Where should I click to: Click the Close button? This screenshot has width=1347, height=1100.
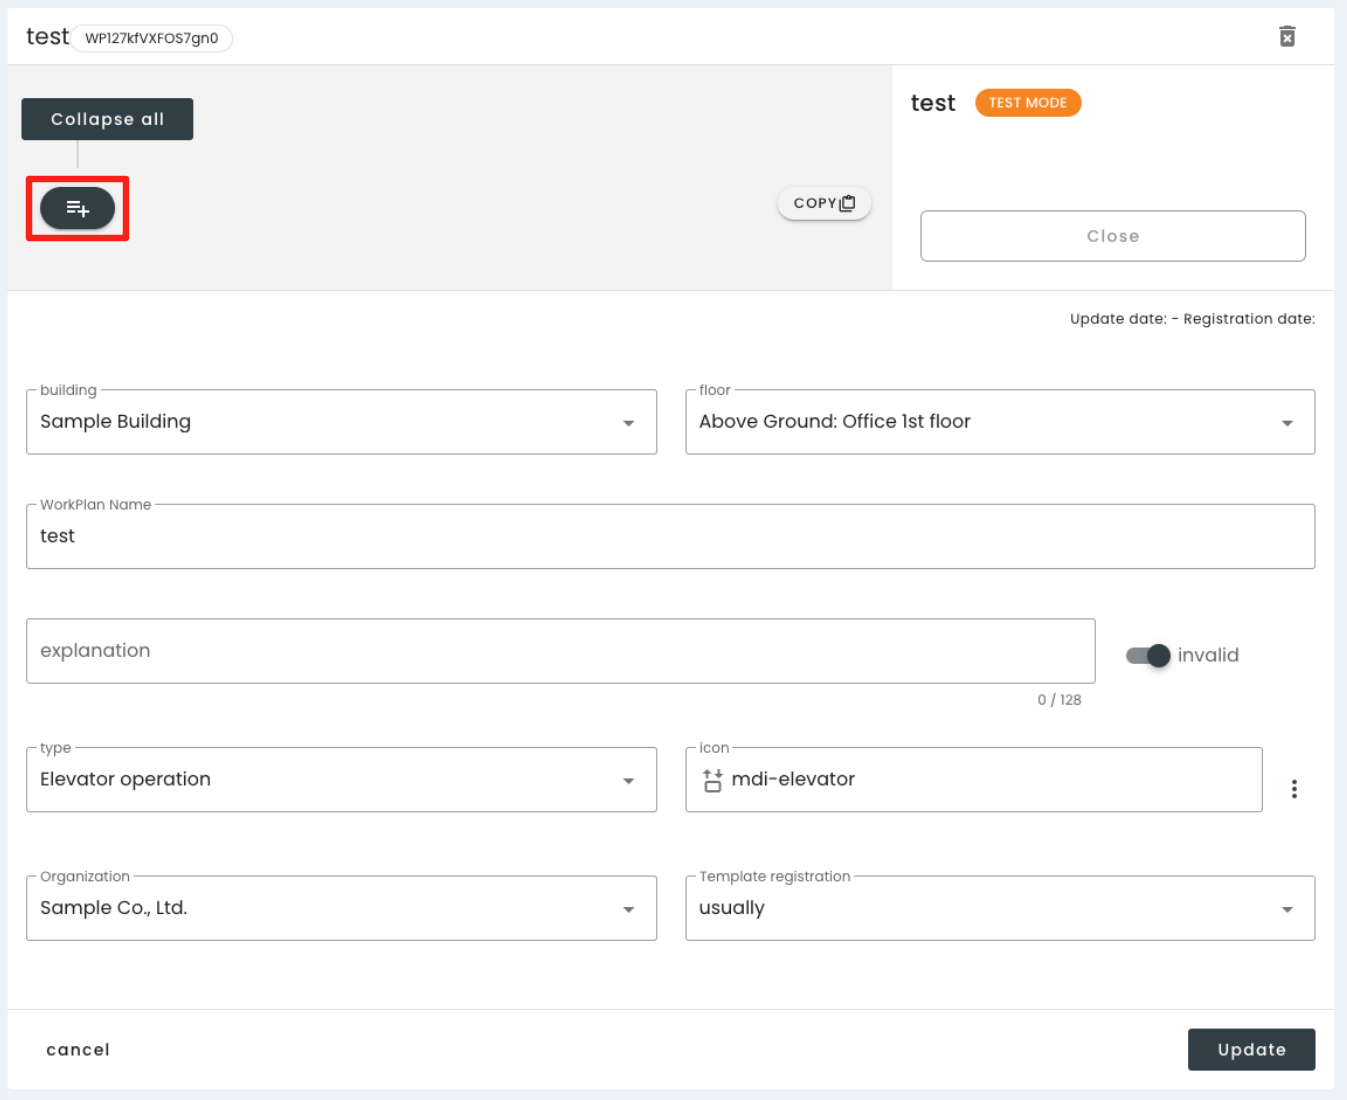click(x=1113, y=236)
